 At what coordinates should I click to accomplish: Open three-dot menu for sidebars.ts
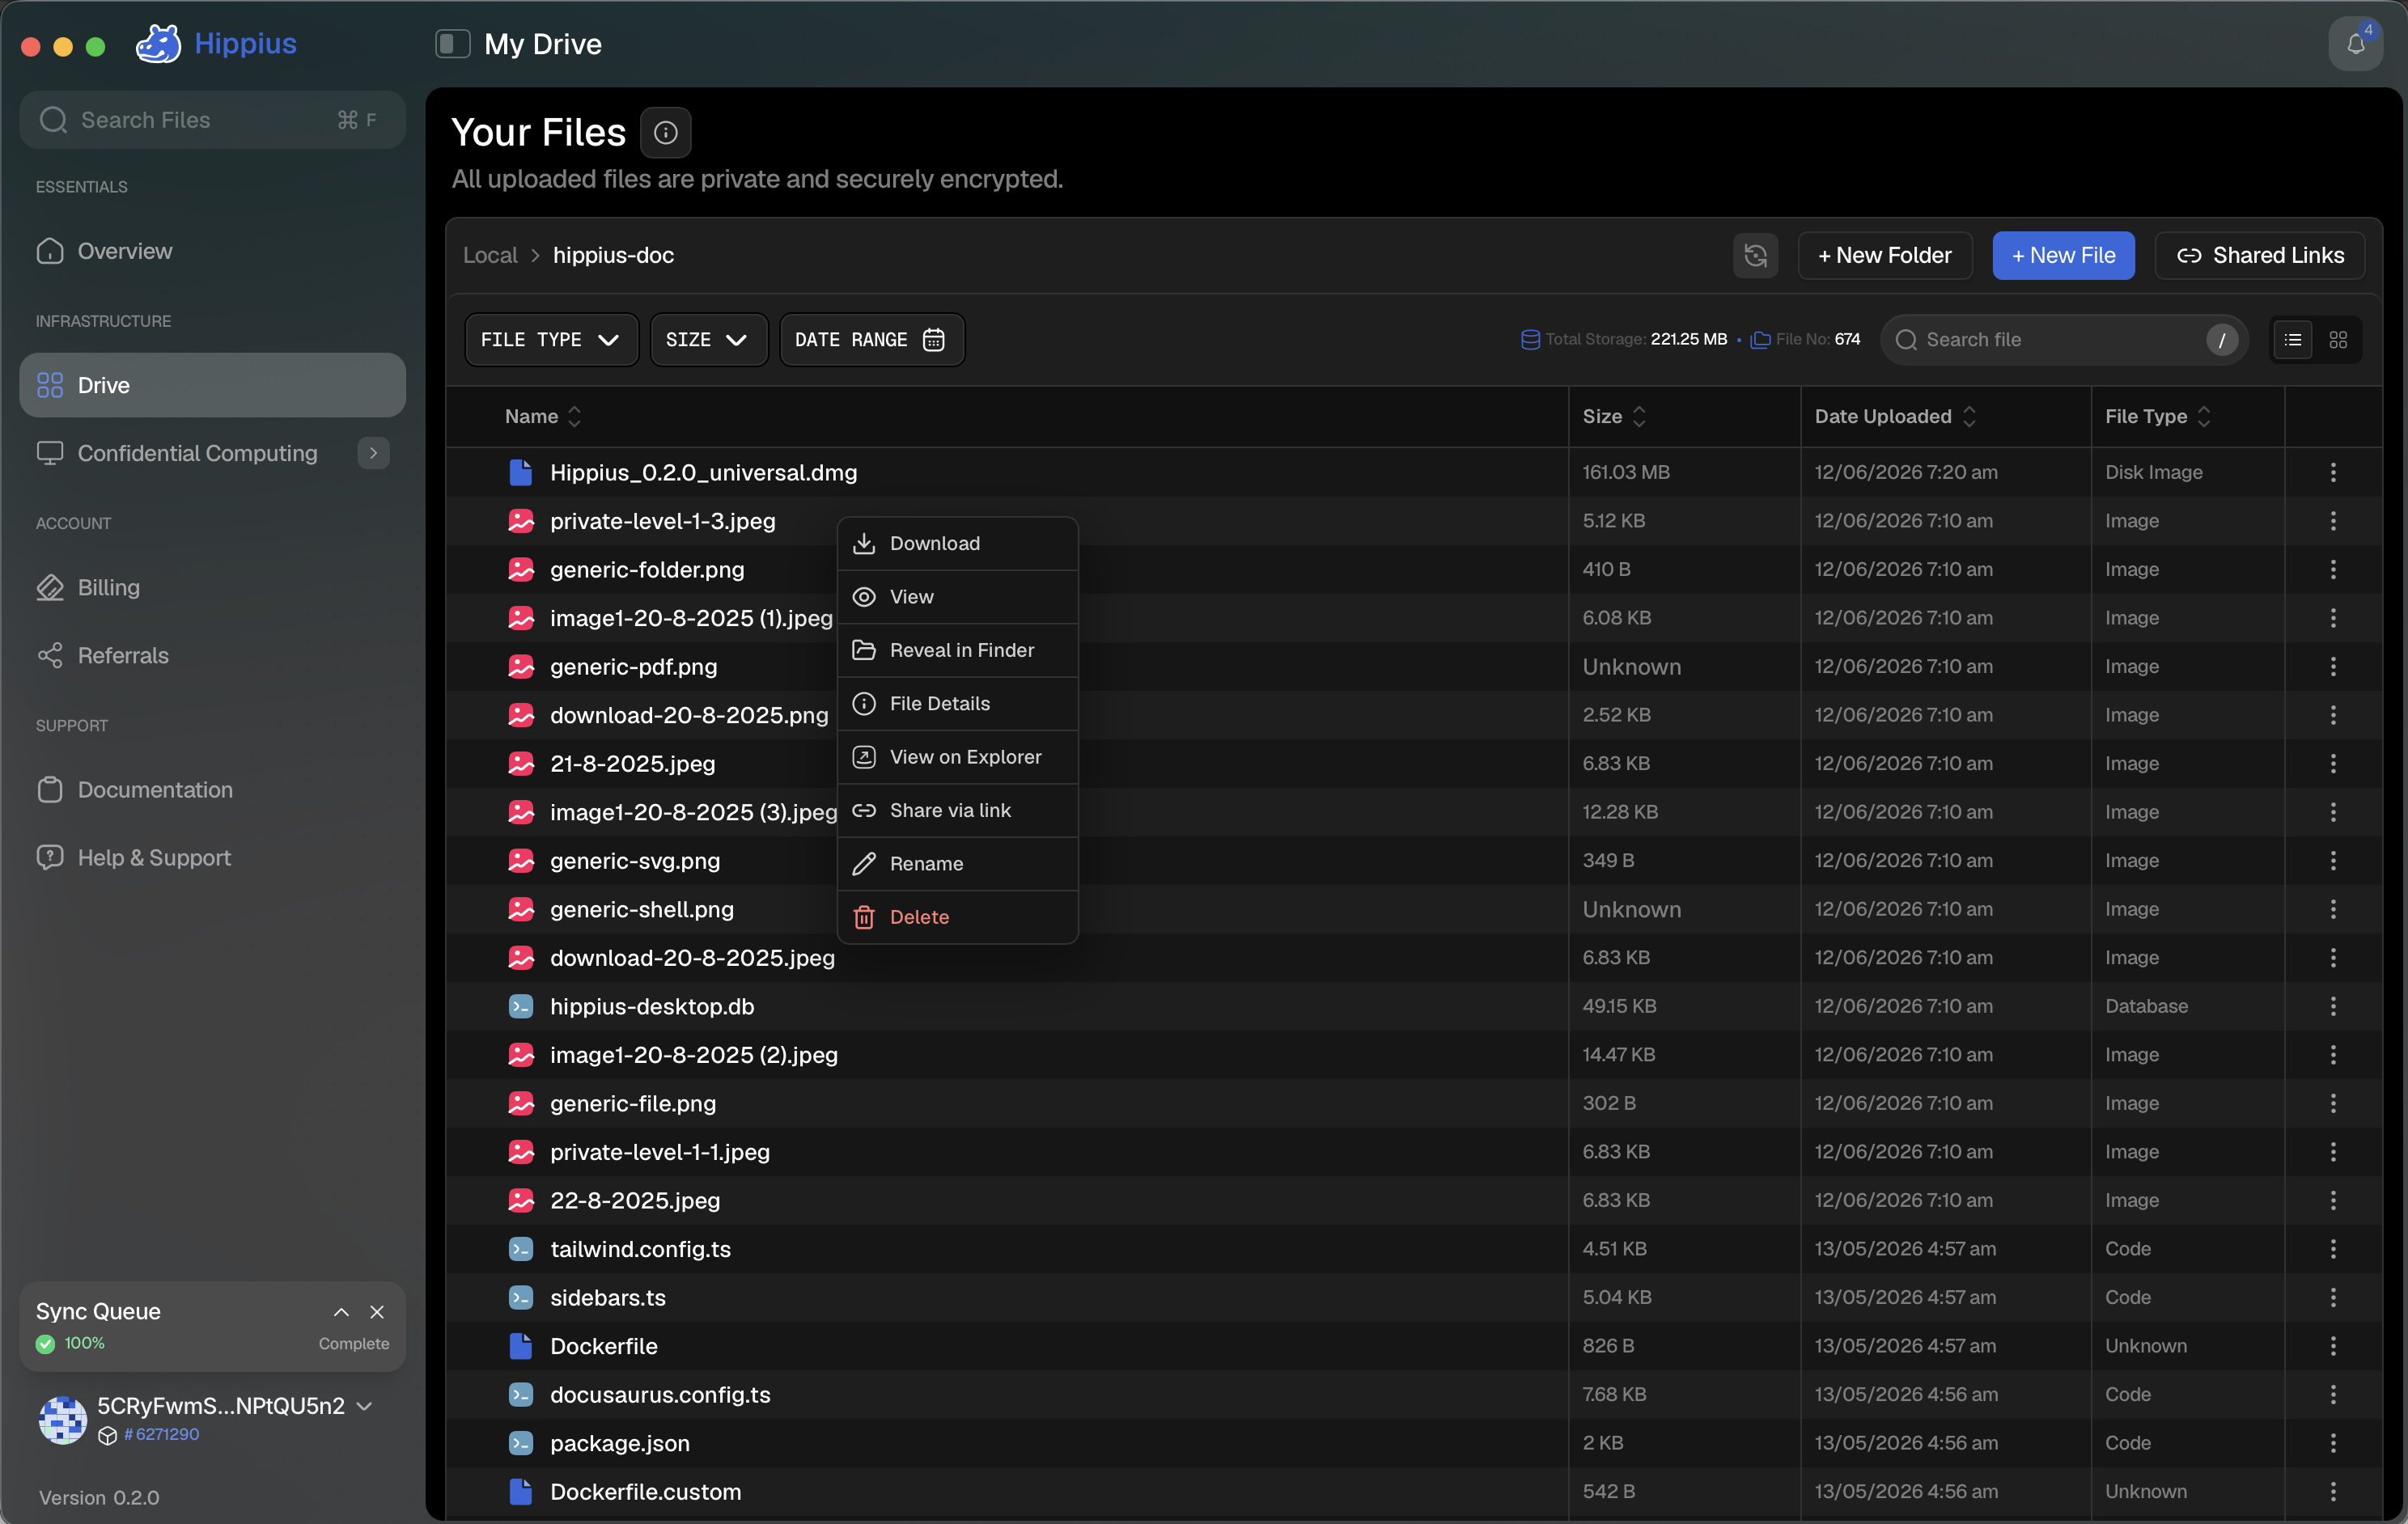[x=2333, y=1297]
